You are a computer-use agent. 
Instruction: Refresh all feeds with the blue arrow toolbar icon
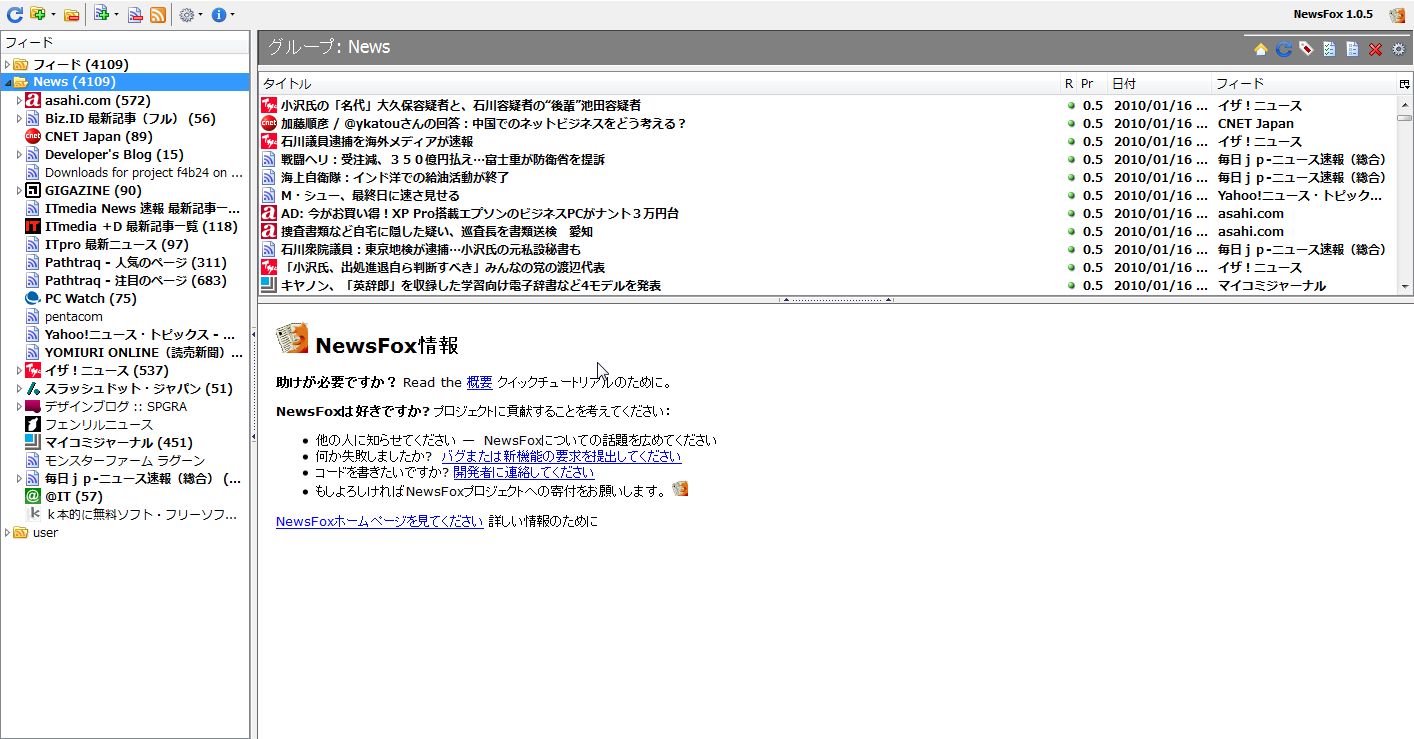(15, 14)
